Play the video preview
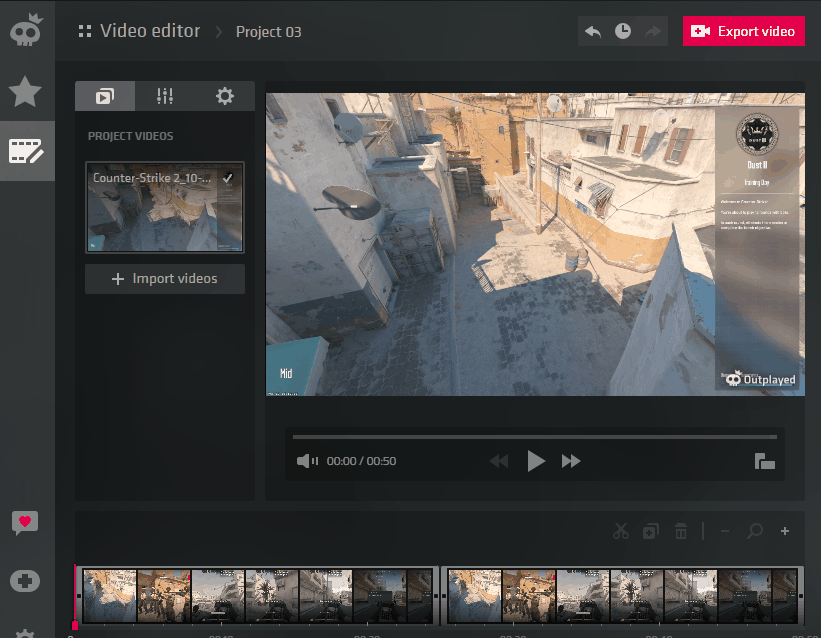Screen dimensions: 821x638 (x=535, y=461)
